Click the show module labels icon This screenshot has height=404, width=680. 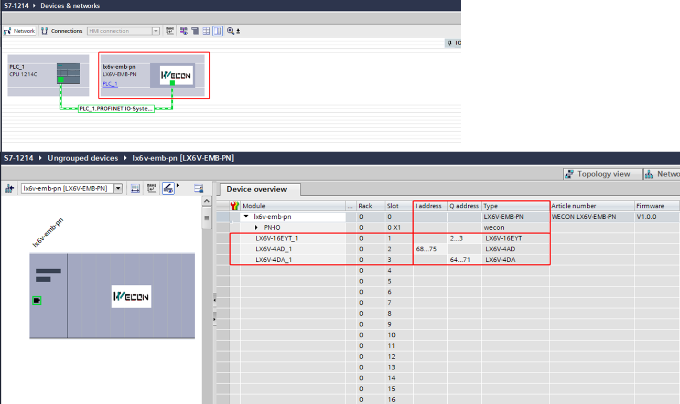151,188
